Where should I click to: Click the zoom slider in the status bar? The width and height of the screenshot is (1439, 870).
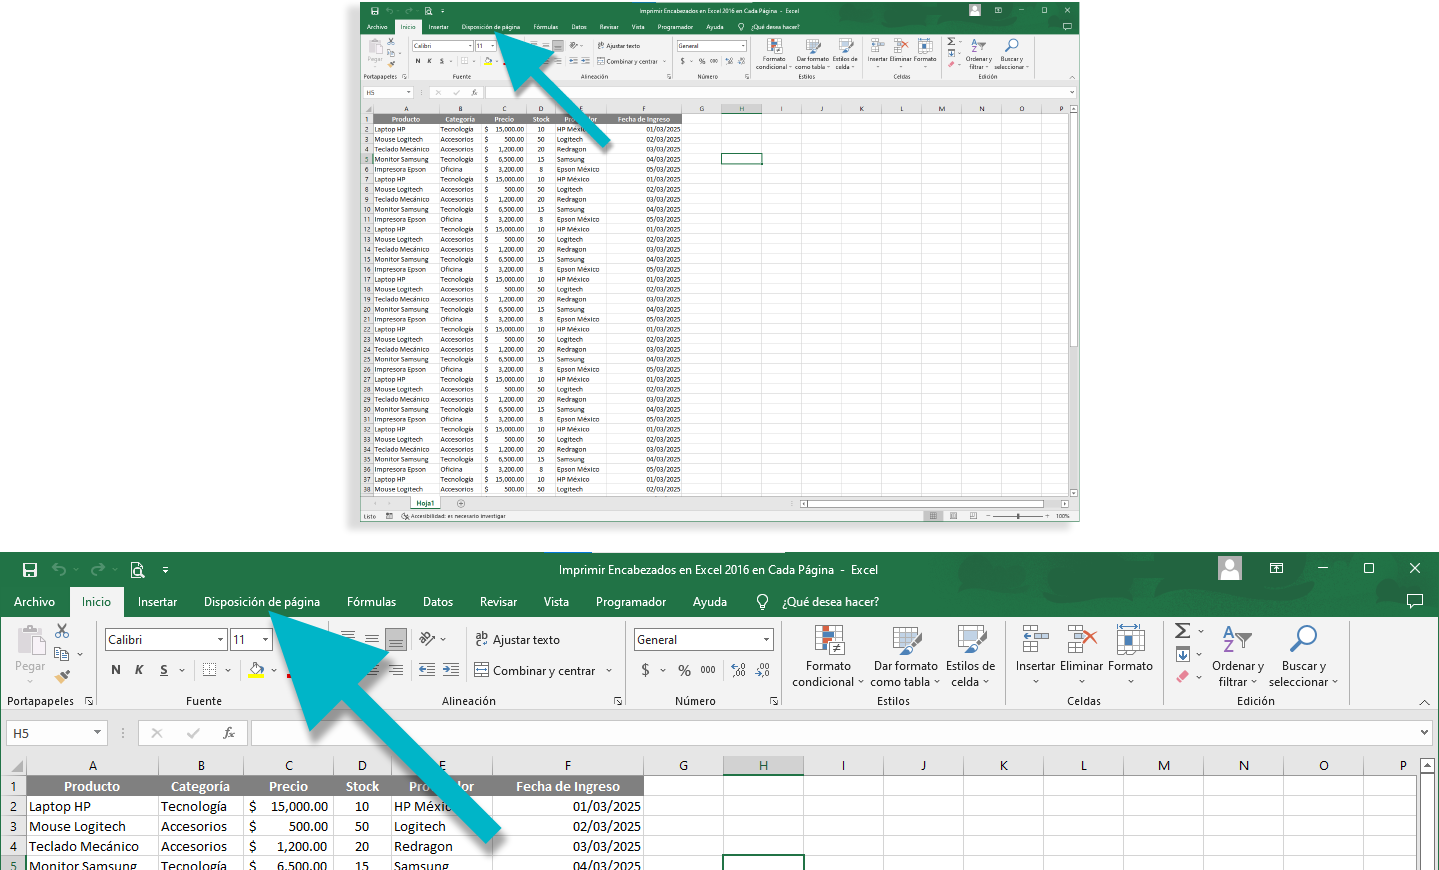1018,516
